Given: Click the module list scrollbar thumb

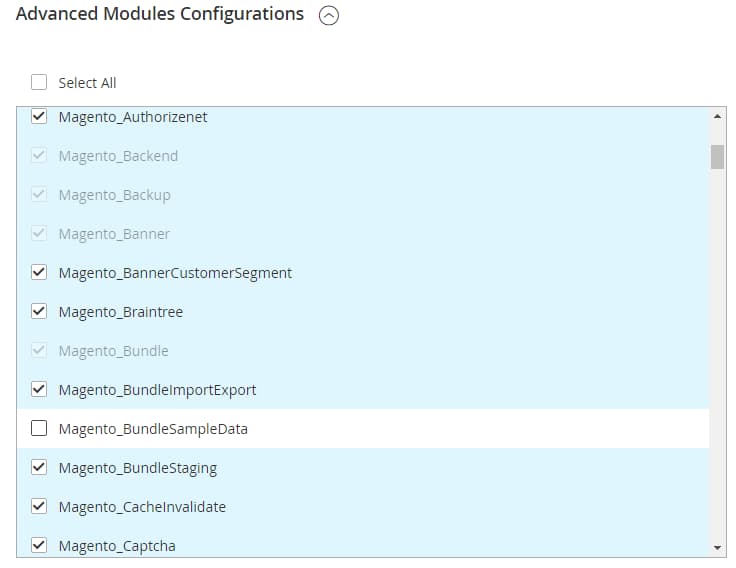Looking at the screenshot, I should (717, 157).
